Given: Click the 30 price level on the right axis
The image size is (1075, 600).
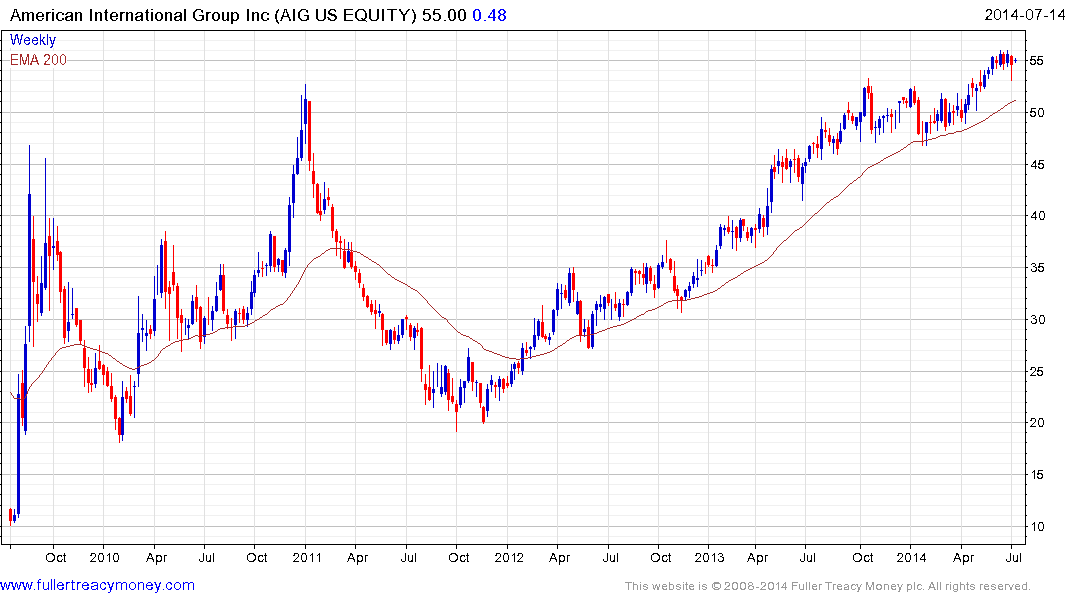Looking at the screenshot, I should 1037,320.
